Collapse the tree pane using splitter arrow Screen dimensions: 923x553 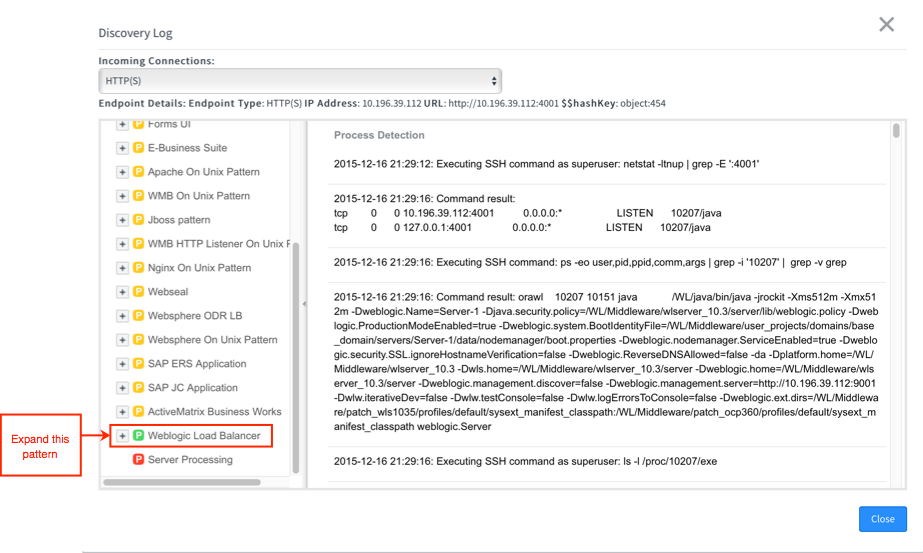tap(304, 304)
